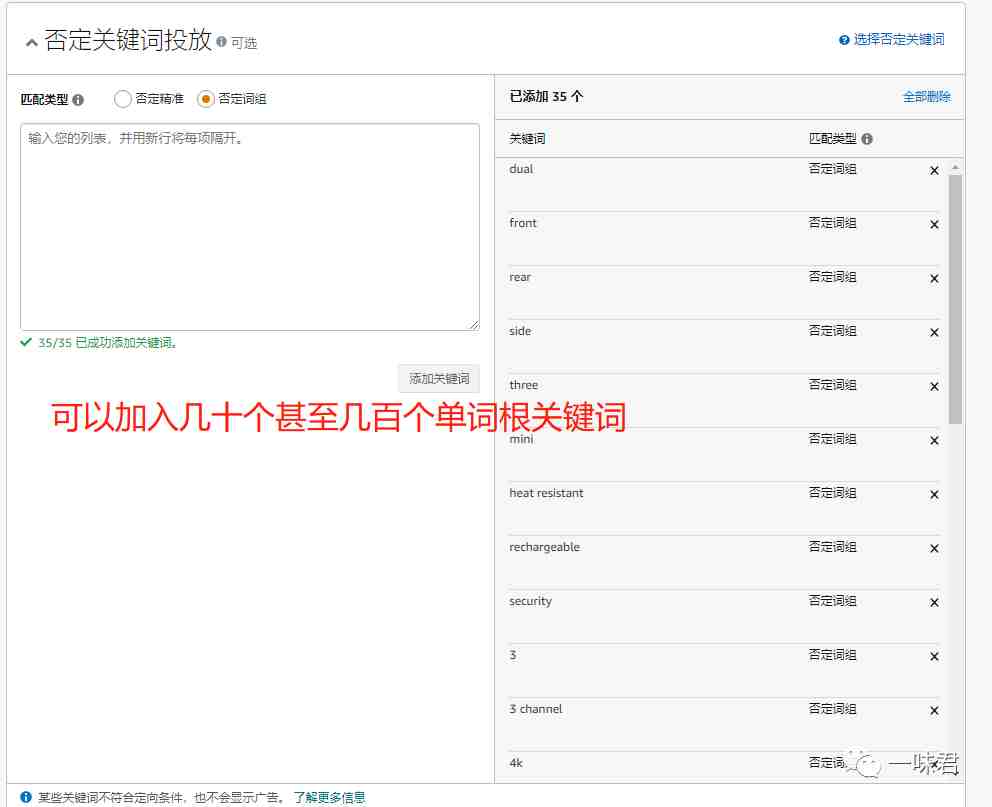Select the security keyword text
992x807 pixels.
pos(530,601)
